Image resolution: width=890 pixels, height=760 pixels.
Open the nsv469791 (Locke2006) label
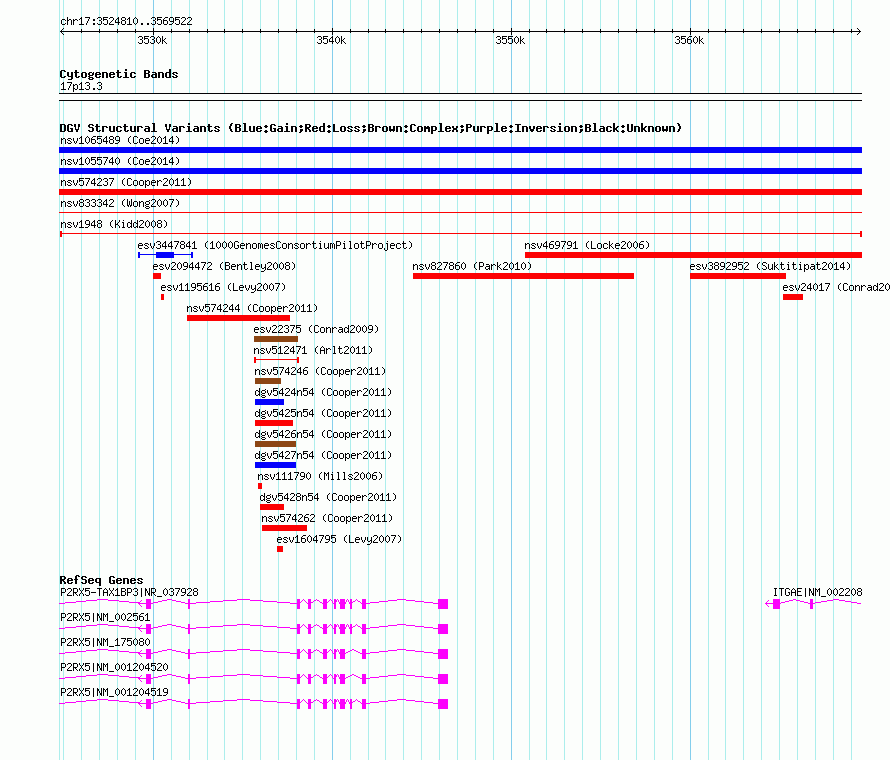tap(587, 245)
